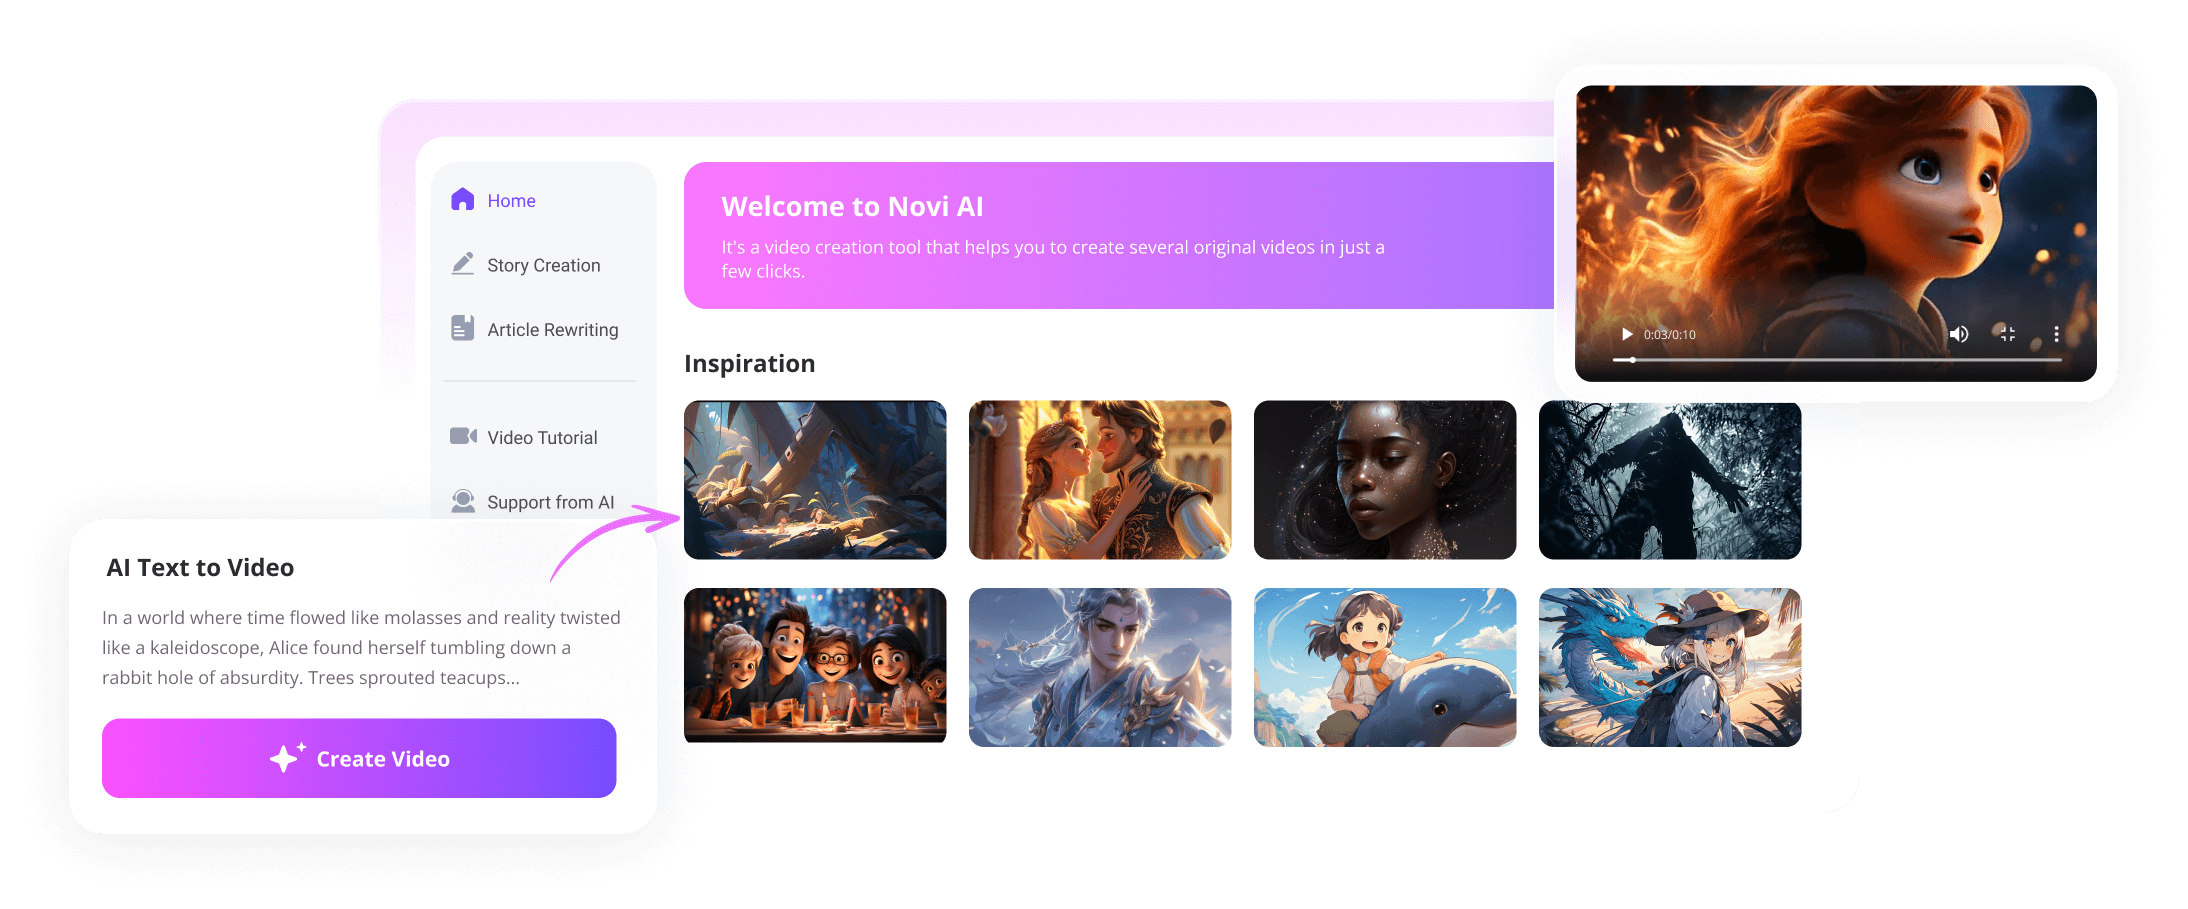The image size is (2188, 909).
Task: Open video player more options menu
Action: click(x=2056, y=334)
